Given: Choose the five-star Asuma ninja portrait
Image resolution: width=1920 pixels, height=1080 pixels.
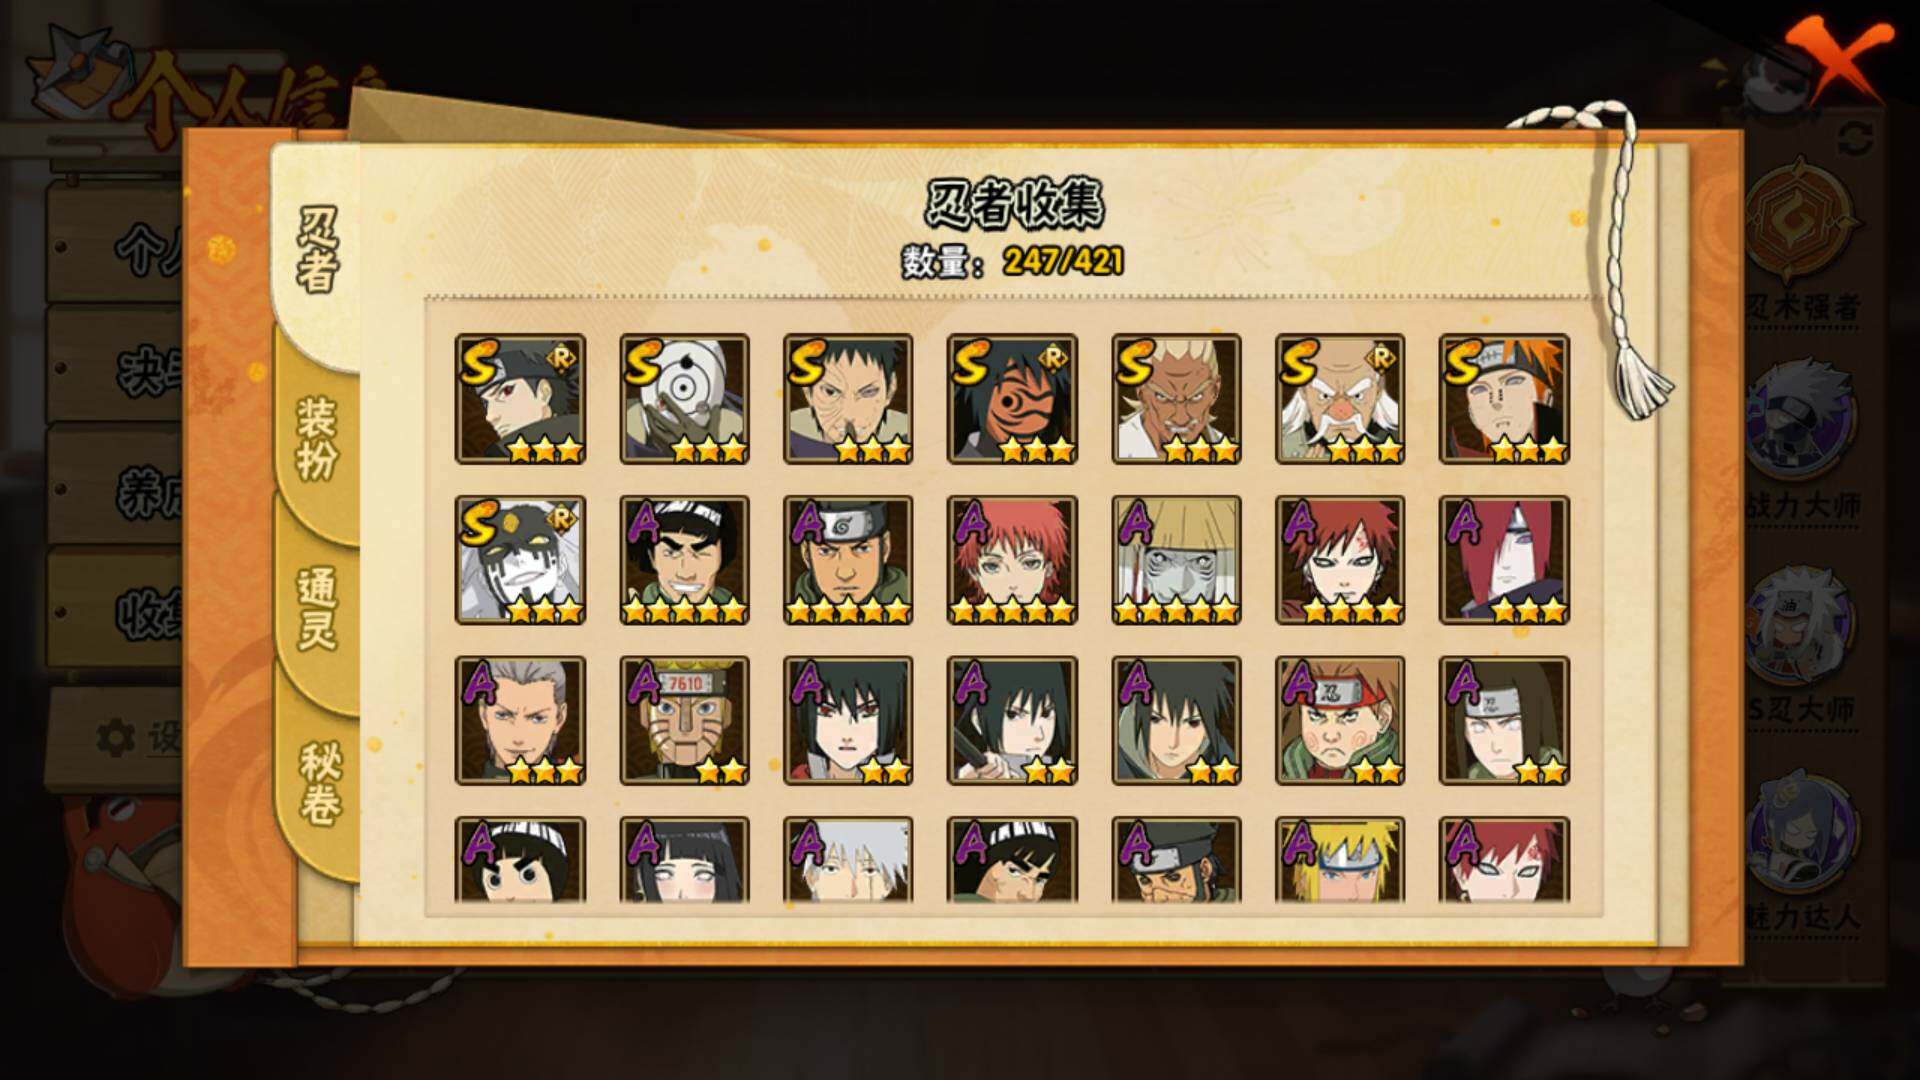Looking at the screenshot, I should [x=848, y=560].
